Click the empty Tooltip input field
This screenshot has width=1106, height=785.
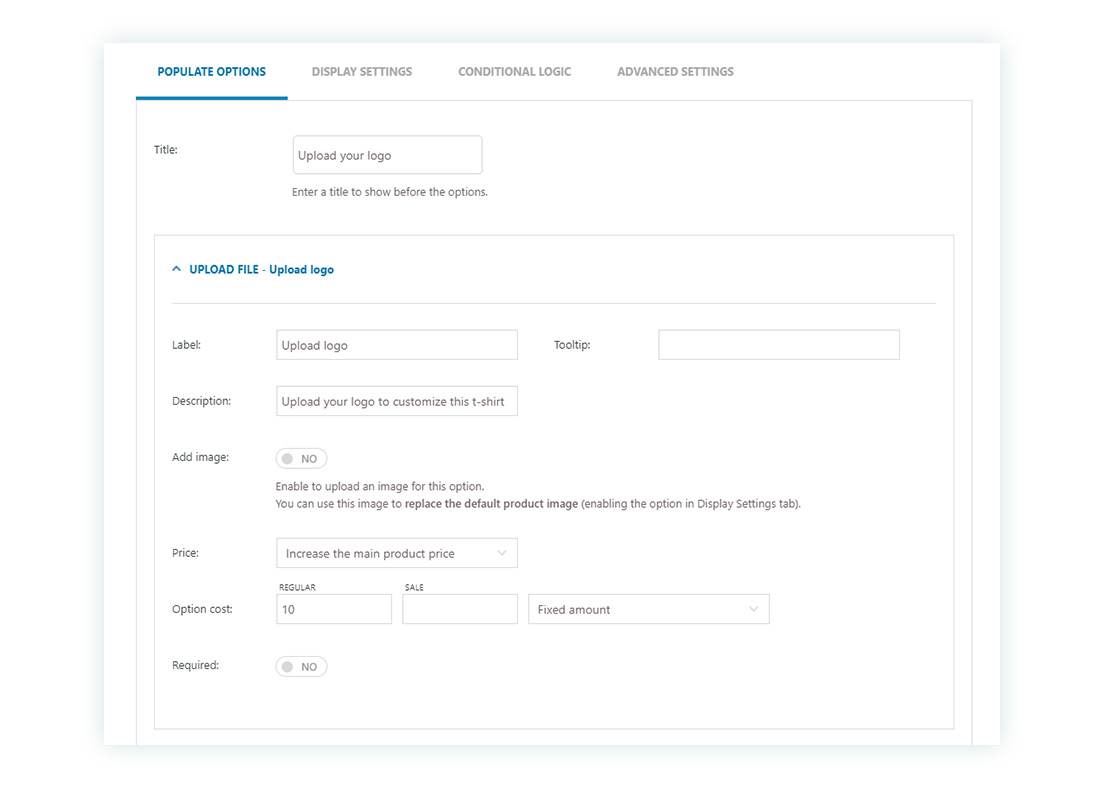point(778,344)
